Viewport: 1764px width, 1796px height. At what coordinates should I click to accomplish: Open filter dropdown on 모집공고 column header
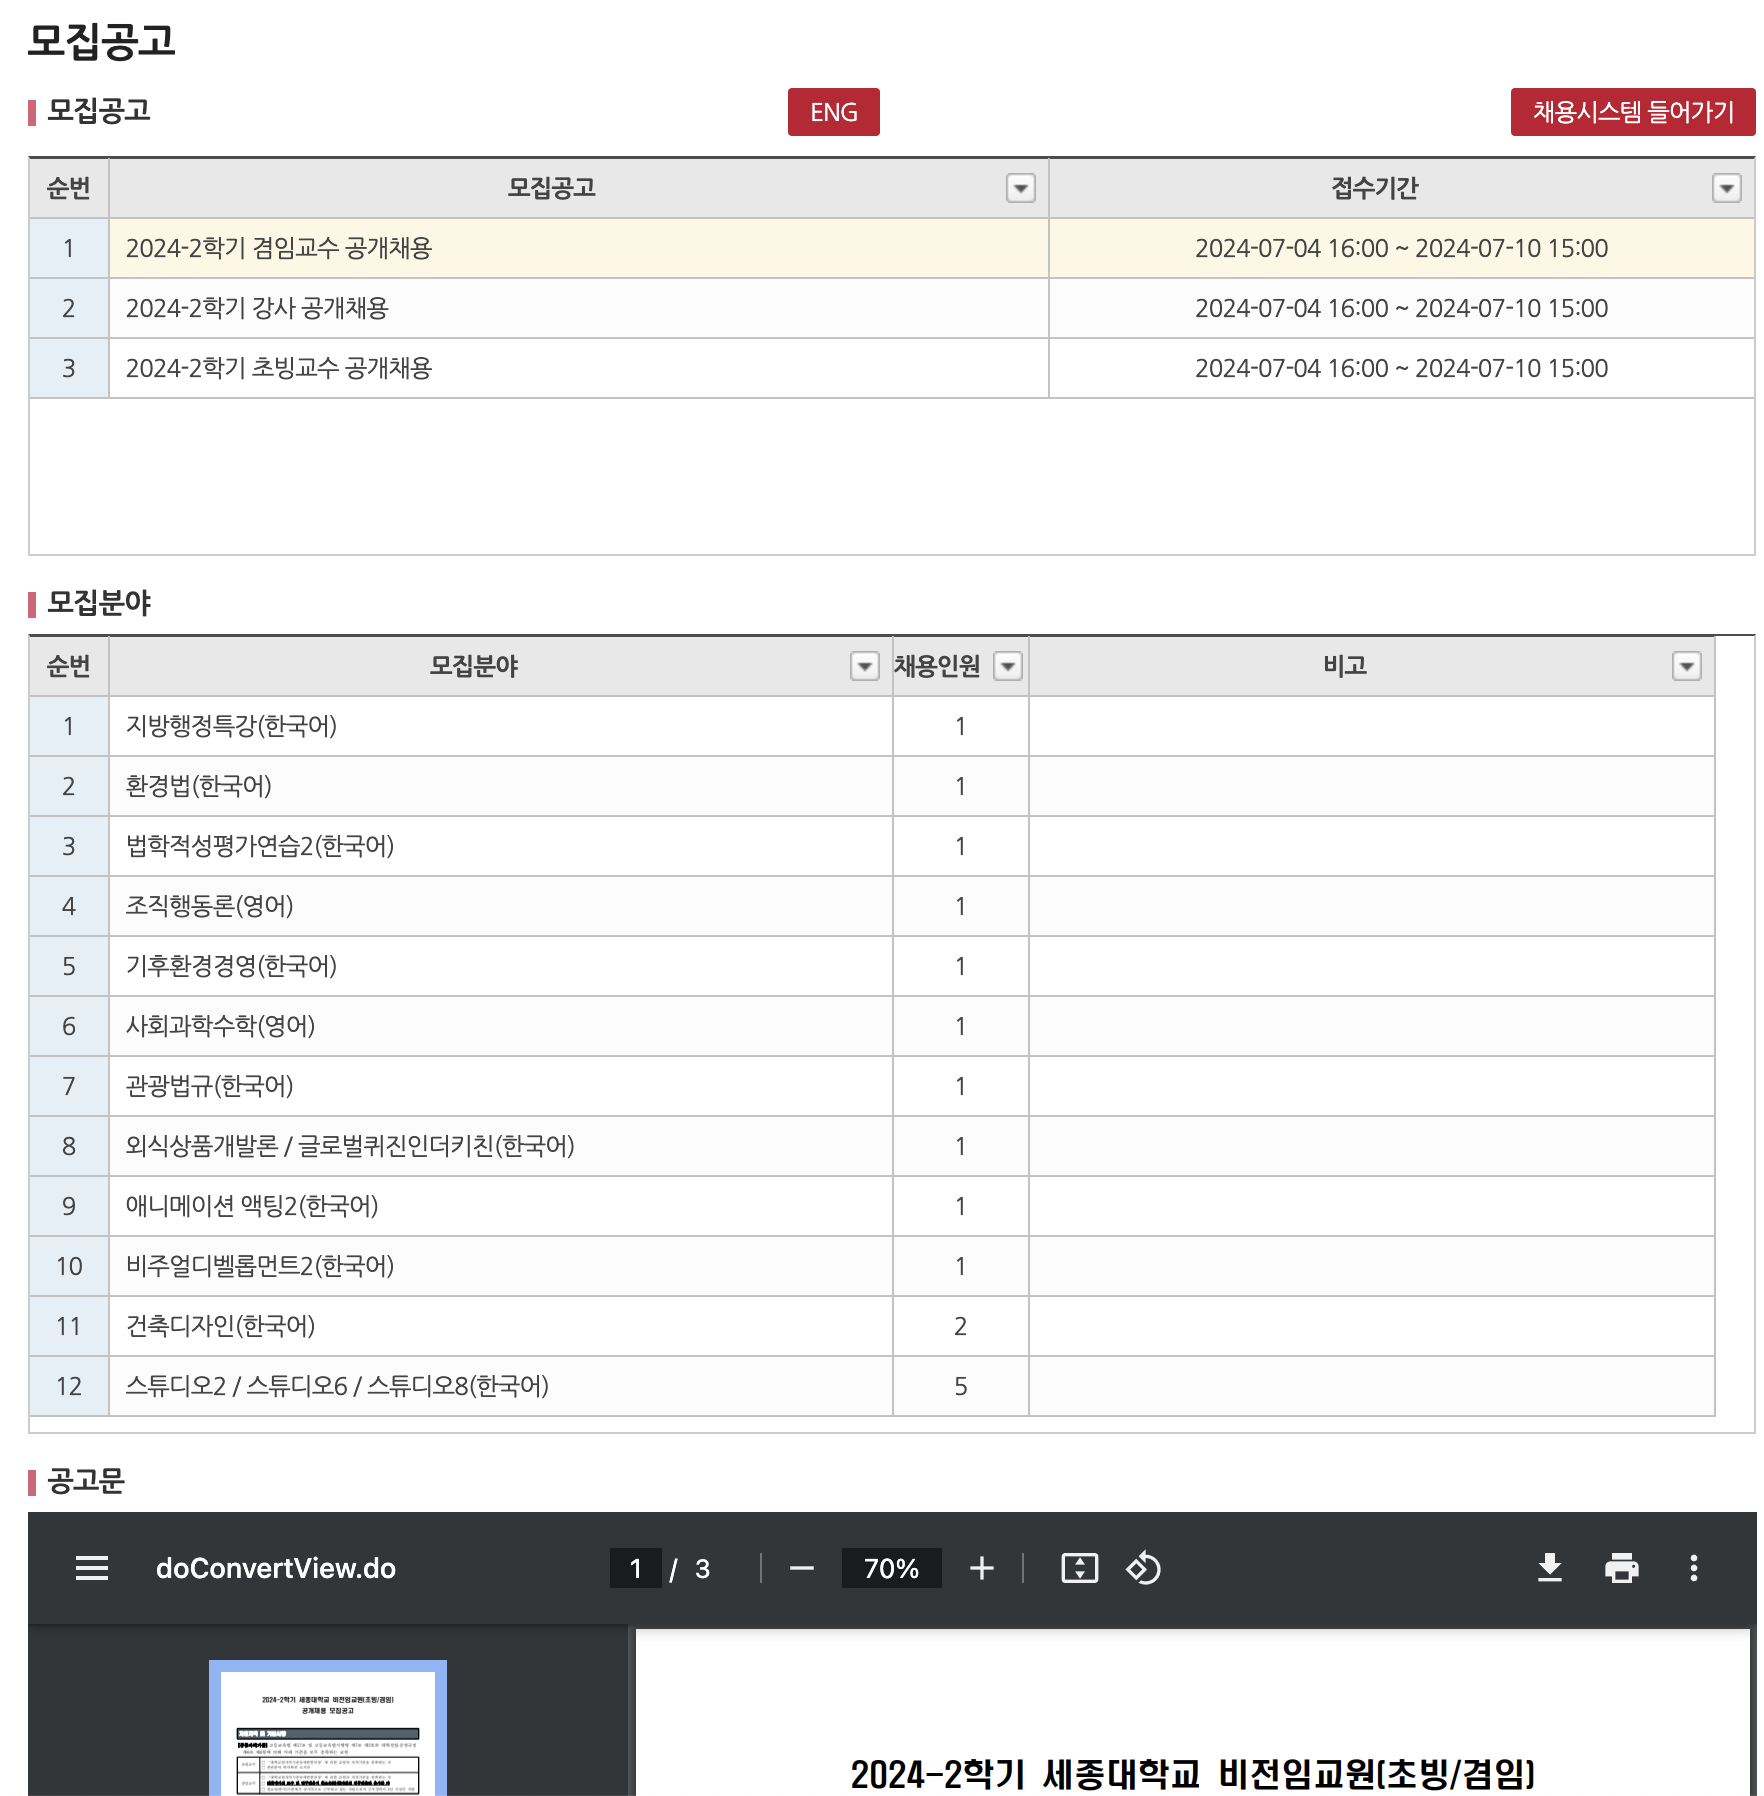pos(1020,188)
